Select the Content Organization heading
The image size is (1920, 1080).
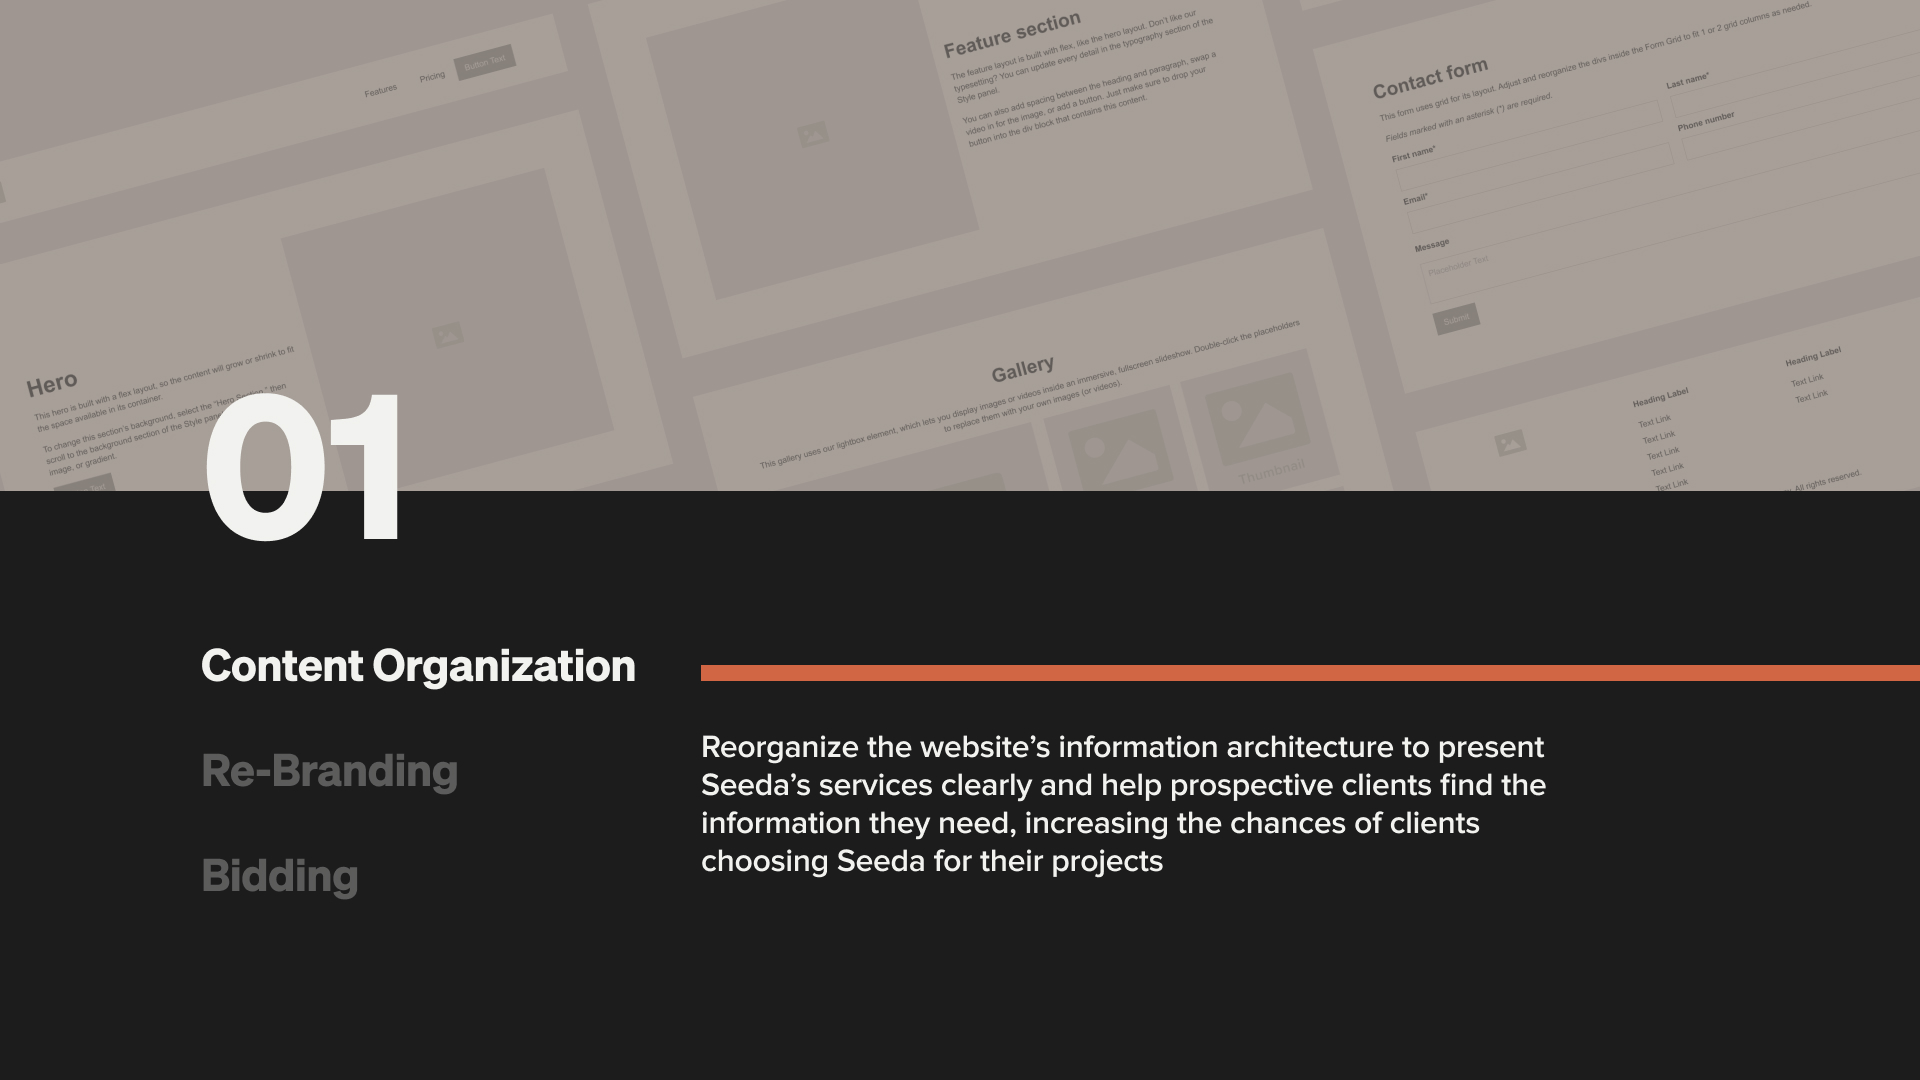click(x=418, y=666)
